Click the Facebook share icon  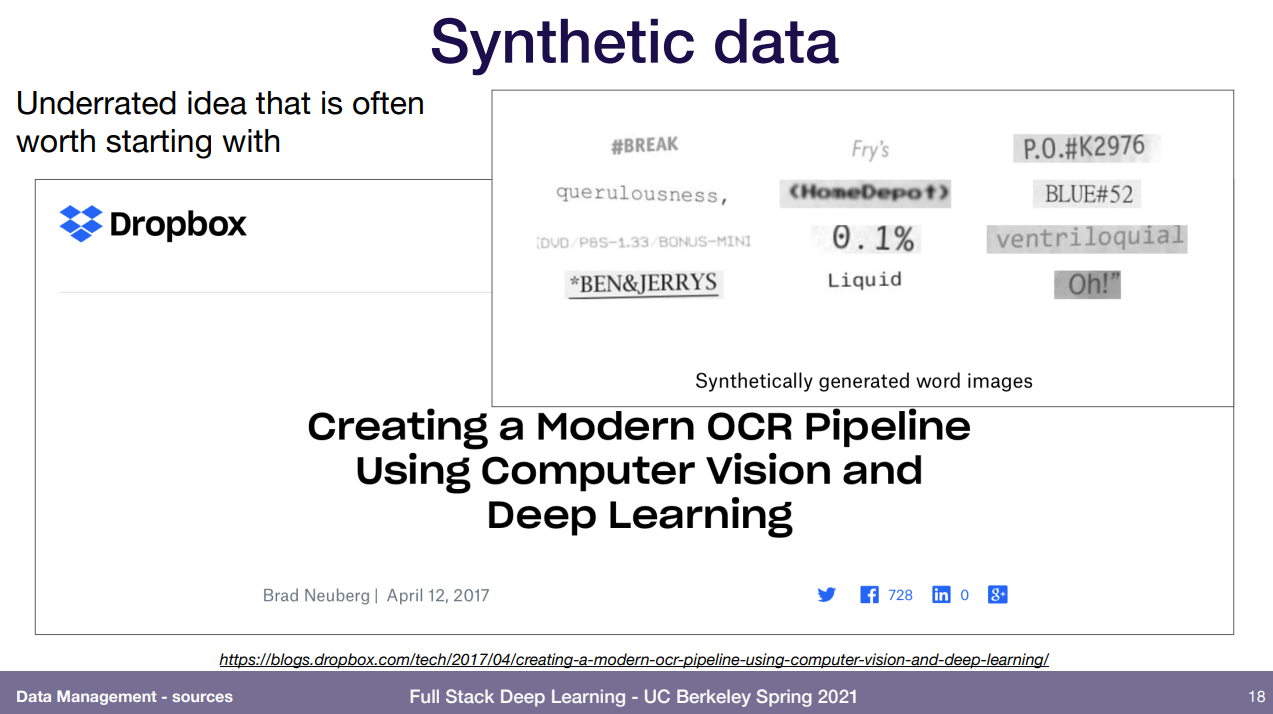coord(869,595)
